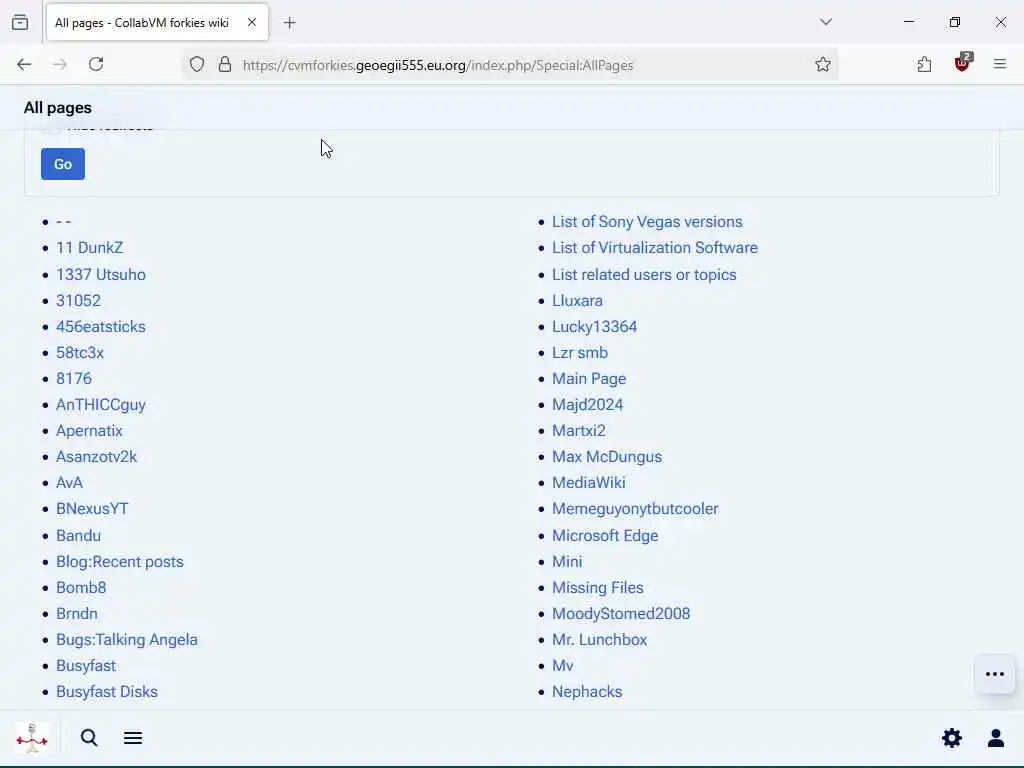Open the Busyfast page link
Viewport: 1024px width, 768px height.
tap(86, 665)
